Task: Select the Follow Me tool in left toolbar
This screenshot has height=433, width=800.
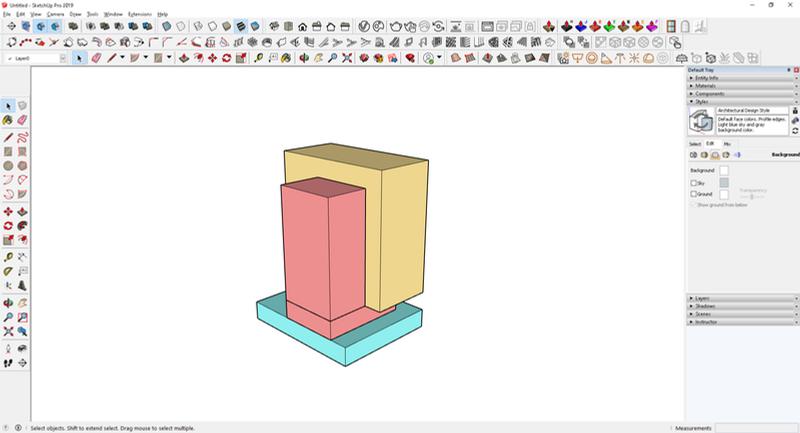Action: [22, 226]
